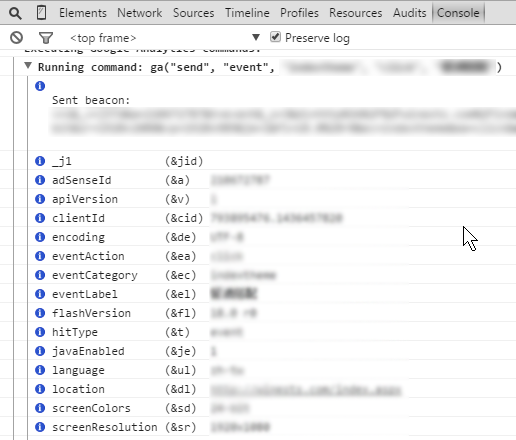
Task: Open the Profiles tab
Action: coord(299,13)
